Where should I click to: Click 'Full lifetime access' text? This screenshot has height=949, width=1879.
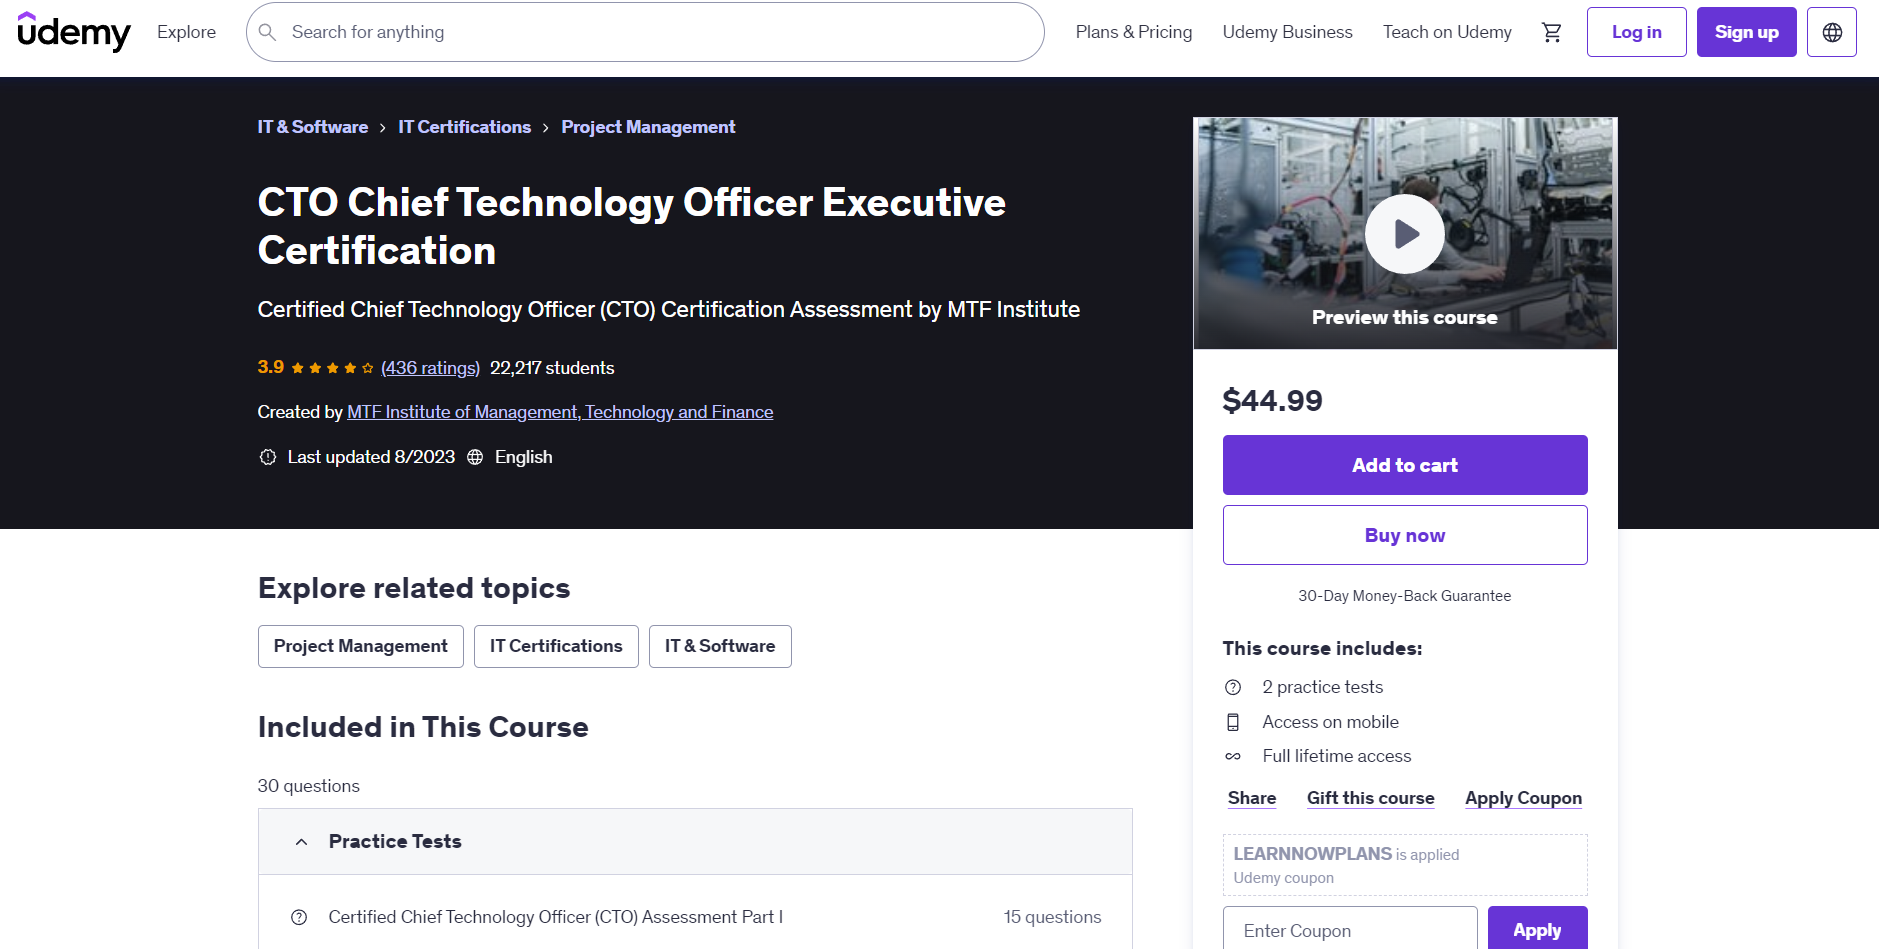tap(1336, 756)
